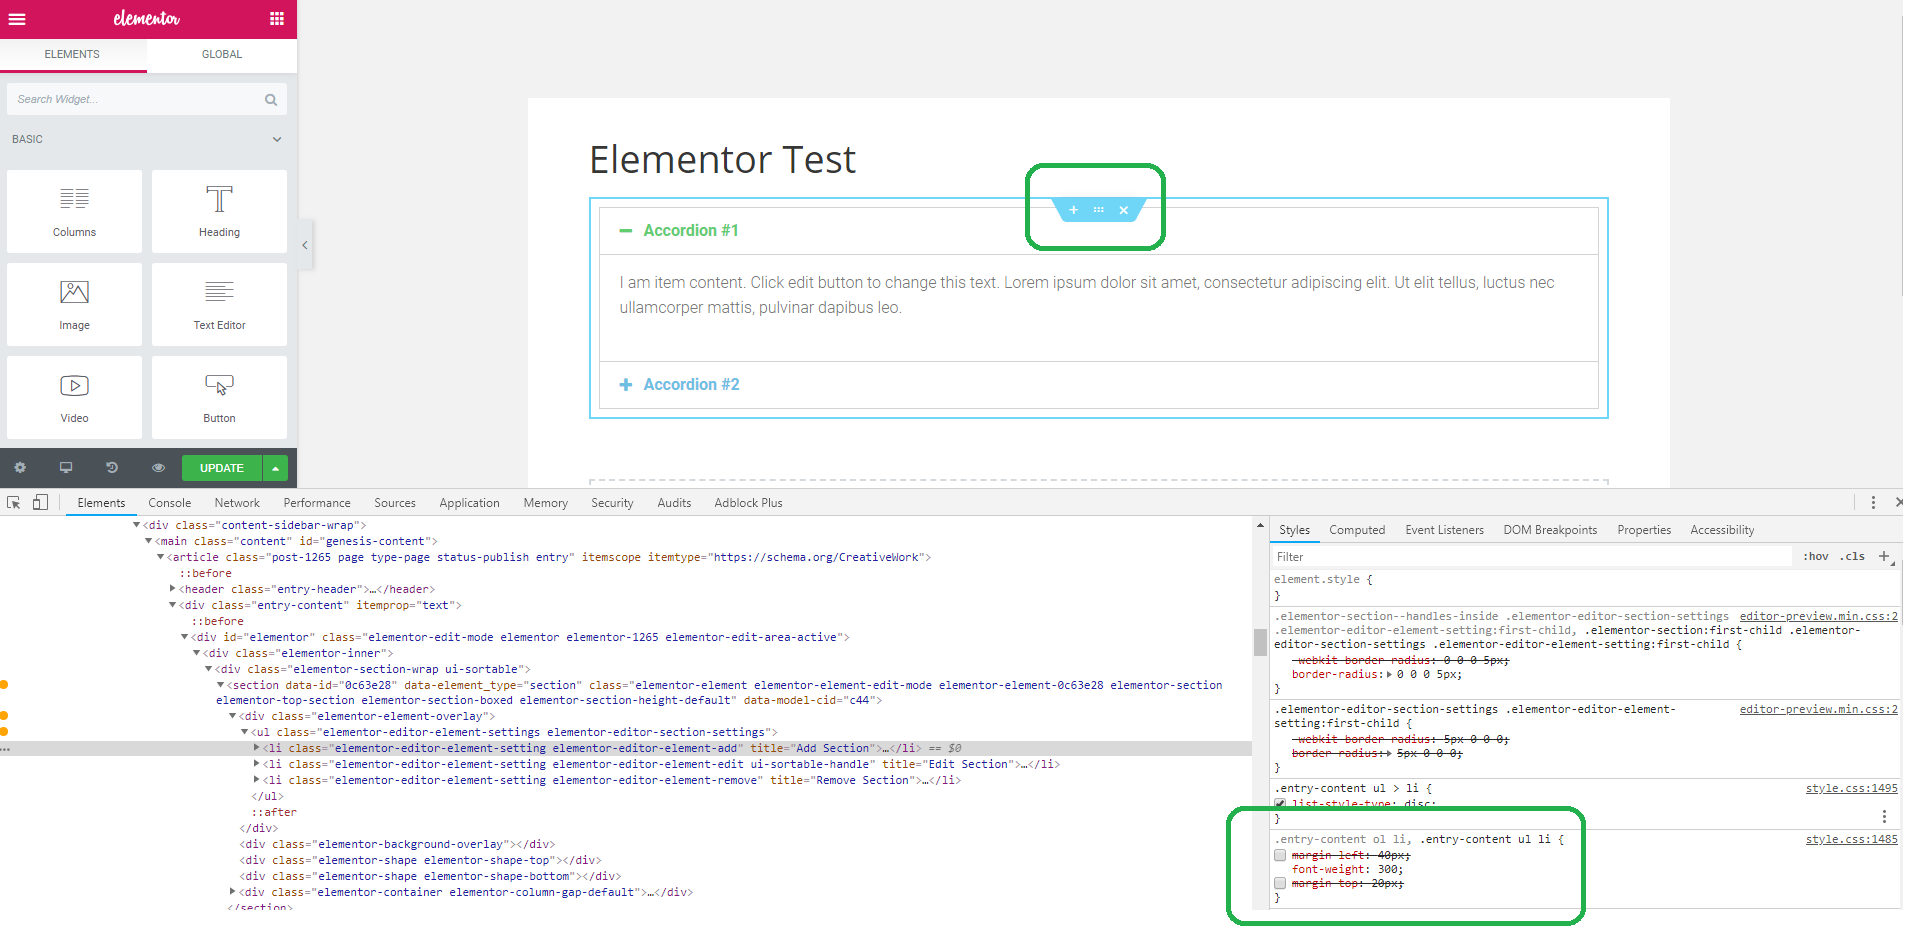Open the Accessibility sidebar tab

1722,530
